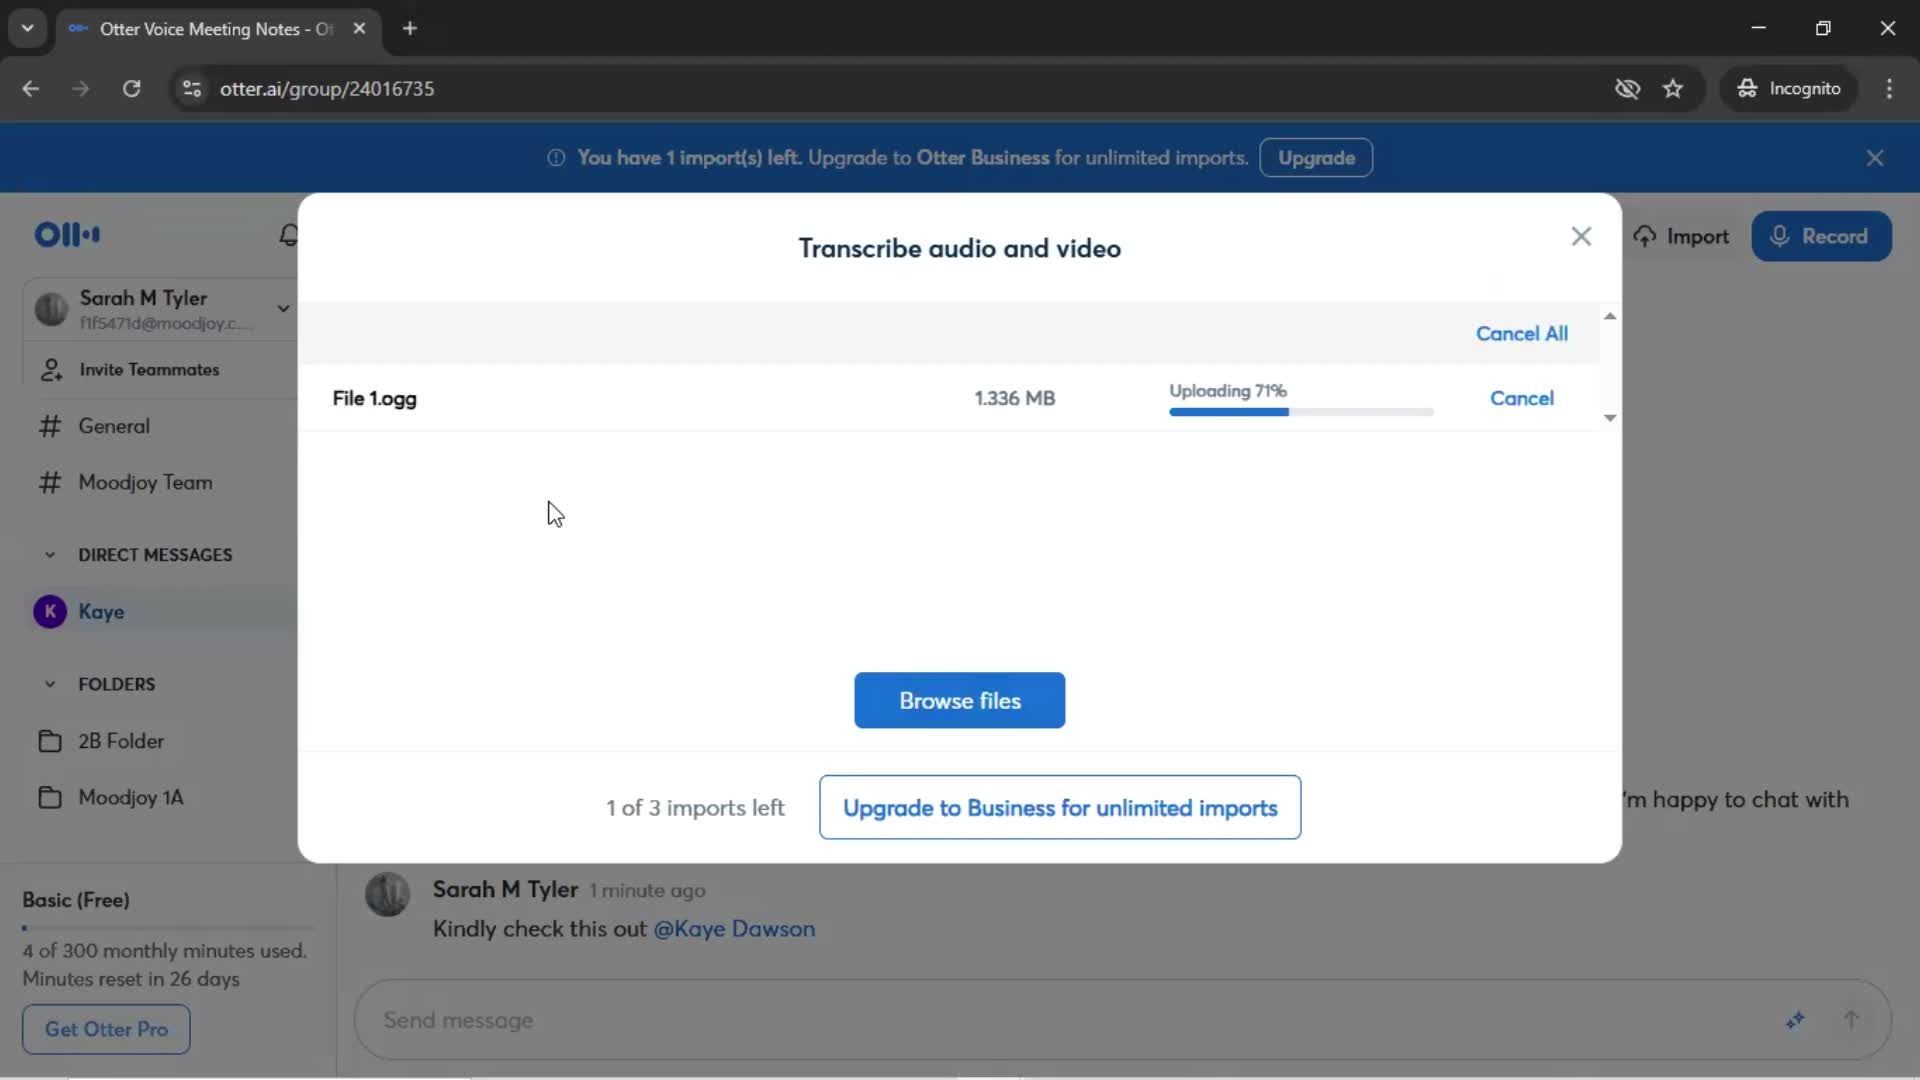Click Sarah M Tyler's message avatar
This screenshot has height=1080, width=1920.
click(387, 894)
